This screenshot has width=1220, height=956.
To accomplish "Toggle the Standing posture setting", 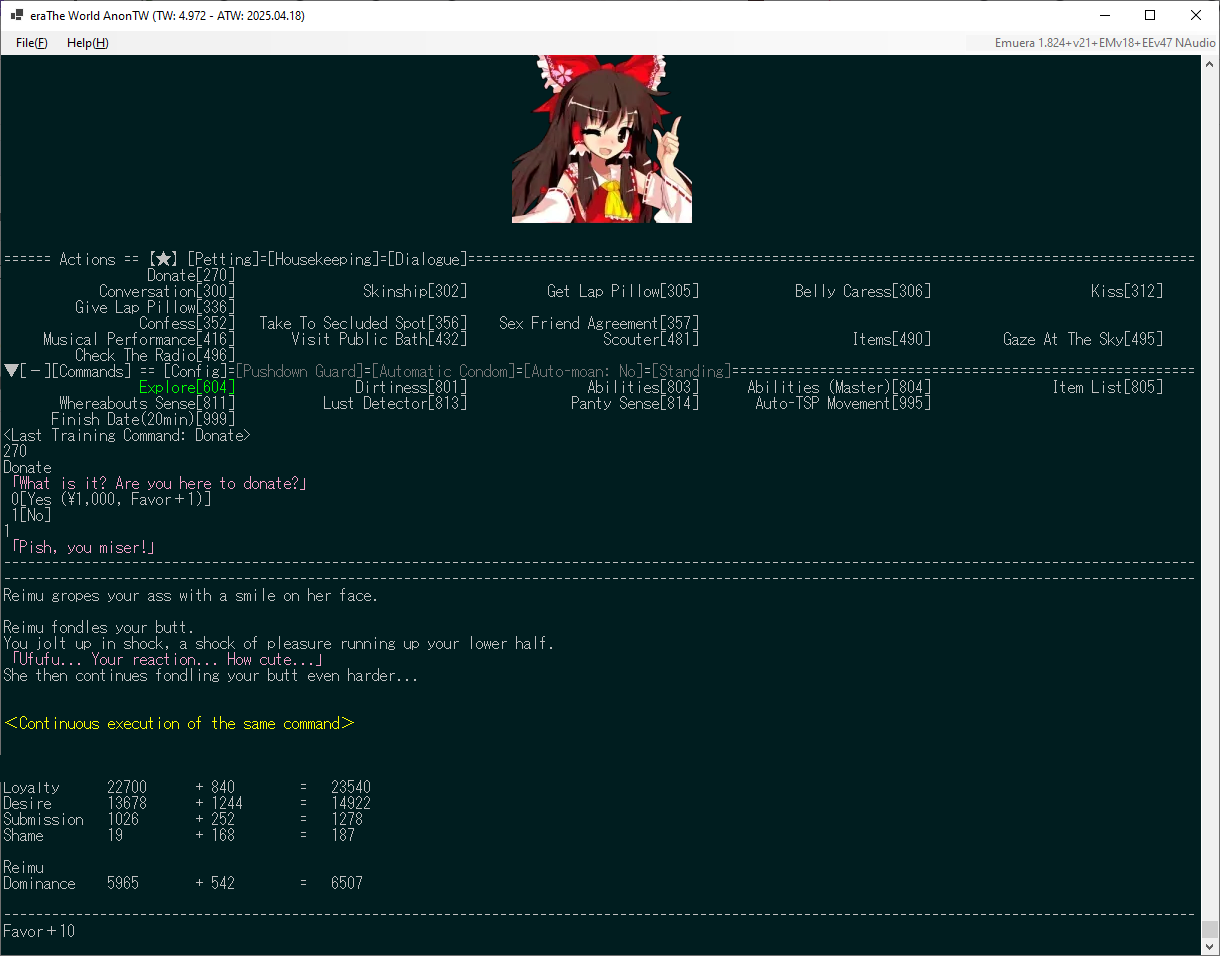I will 694,372.
